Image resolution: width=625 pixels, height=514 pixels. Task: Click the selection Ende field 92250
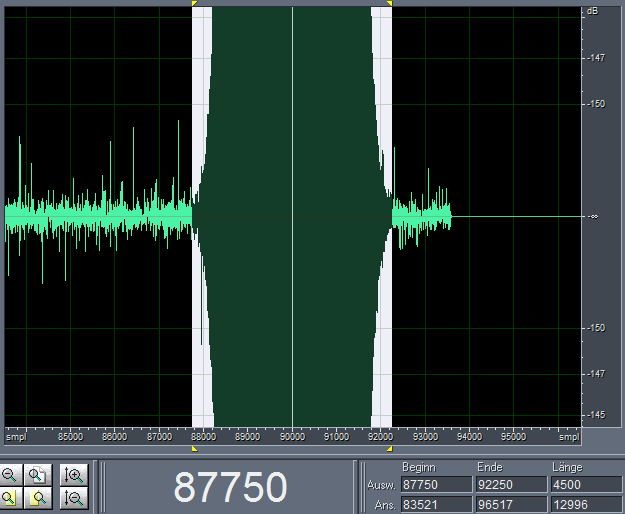point(511,485)
